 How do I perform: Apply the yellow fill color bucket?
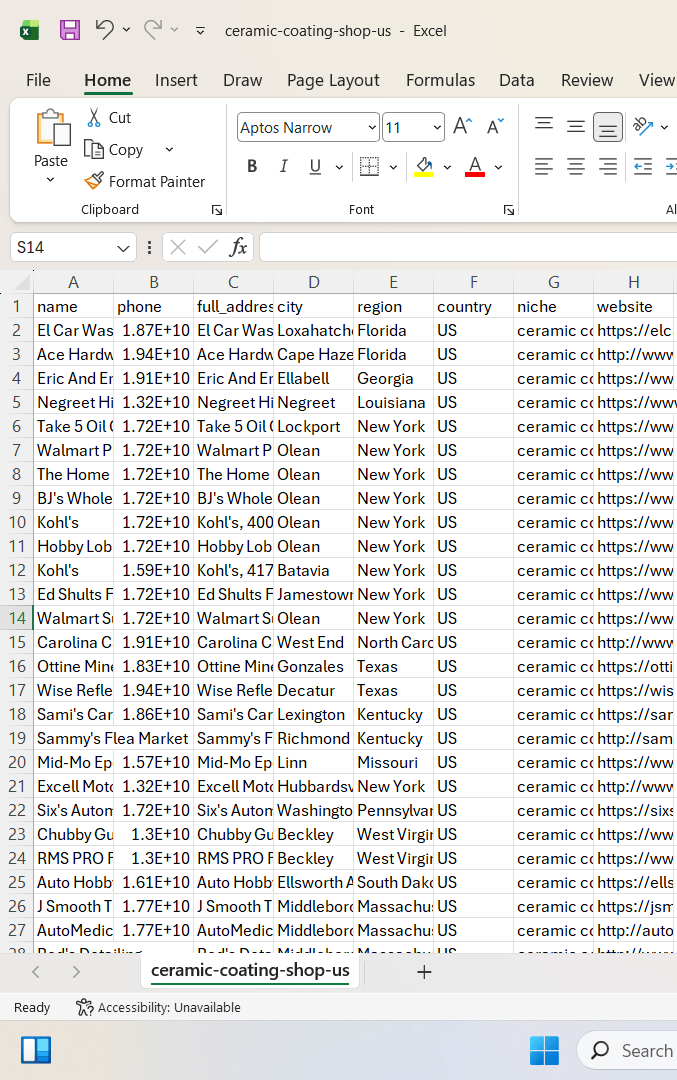click(x=424, y=167)
